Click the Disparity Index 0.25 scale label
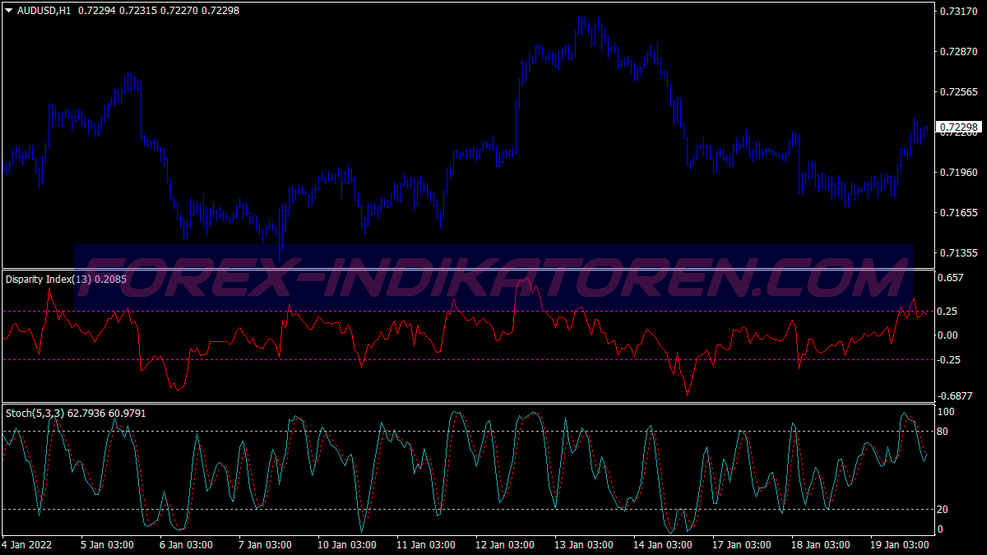The image size is (987, 555). tap(949, 311)
